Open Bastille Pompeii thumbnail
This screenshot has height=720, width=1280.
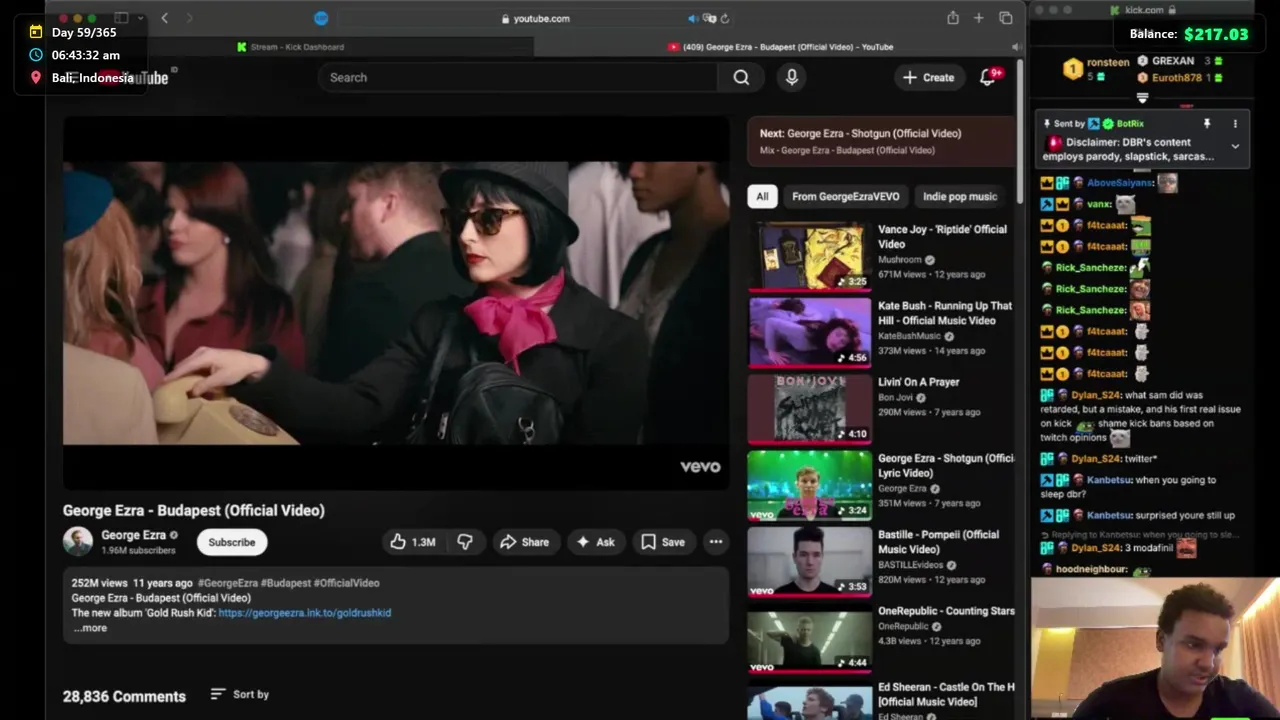point(810,561)
